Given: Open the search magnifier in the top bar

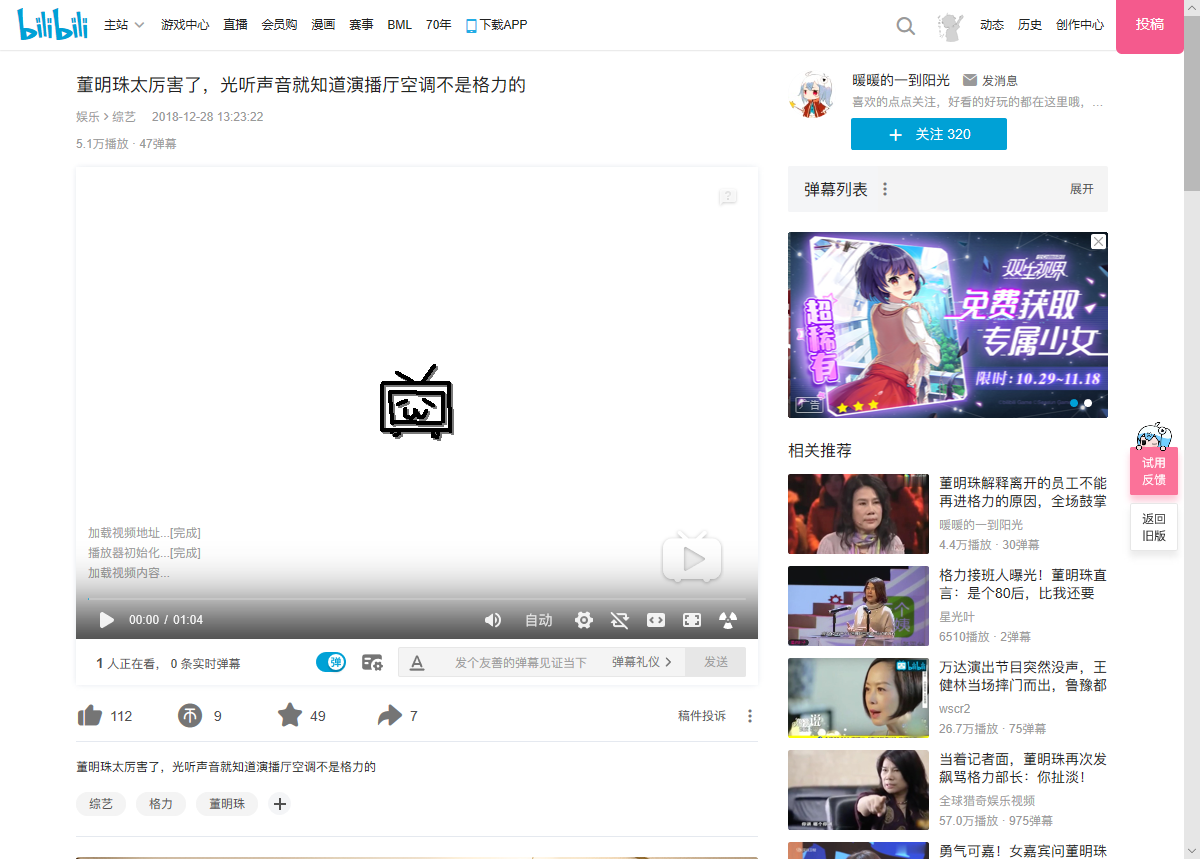Looking at the screenshot, I should (905, 25).
